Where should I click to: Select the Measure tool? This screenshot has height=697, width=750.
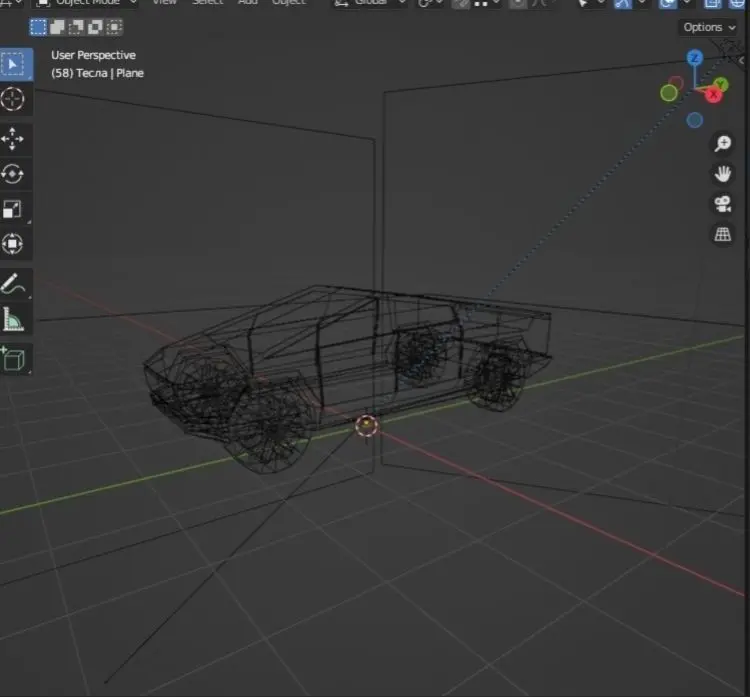tap(13, 319)
